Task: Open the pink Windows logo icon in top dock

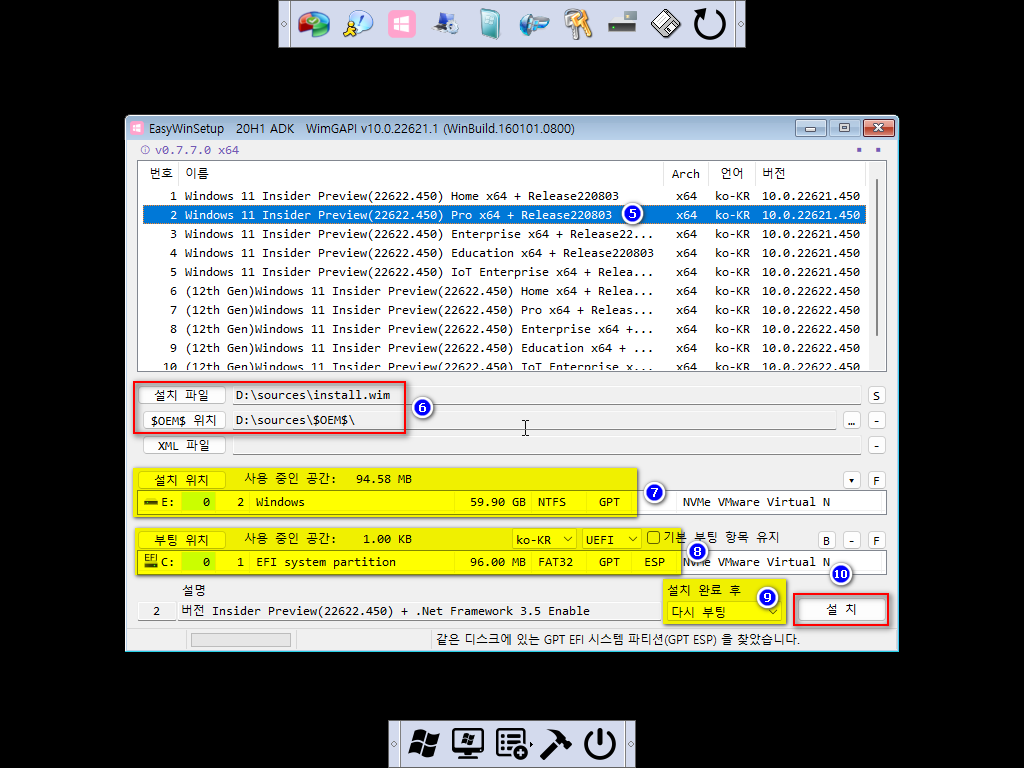Action: click(402, 24)
